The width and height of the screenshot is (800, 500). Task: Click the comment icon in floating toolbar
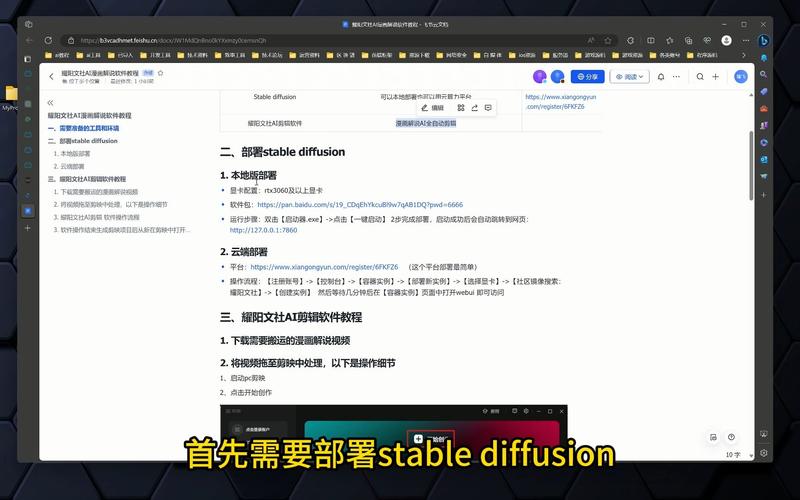coord(488,108)
